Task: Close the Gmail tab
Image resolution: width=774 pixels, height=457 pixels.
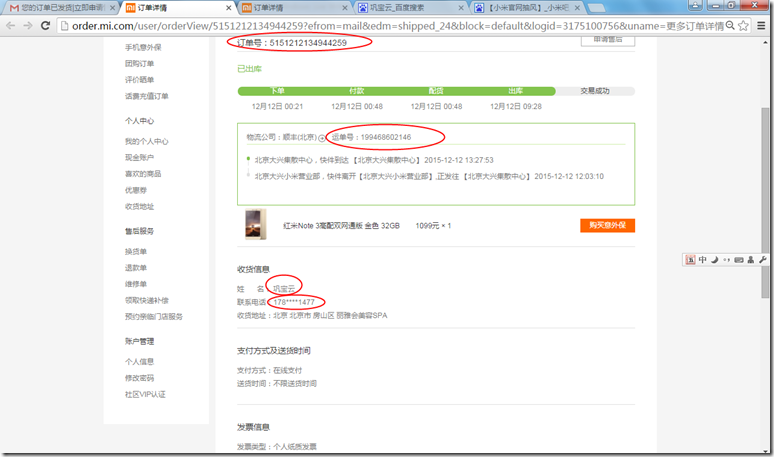Action: coord(113,8)
